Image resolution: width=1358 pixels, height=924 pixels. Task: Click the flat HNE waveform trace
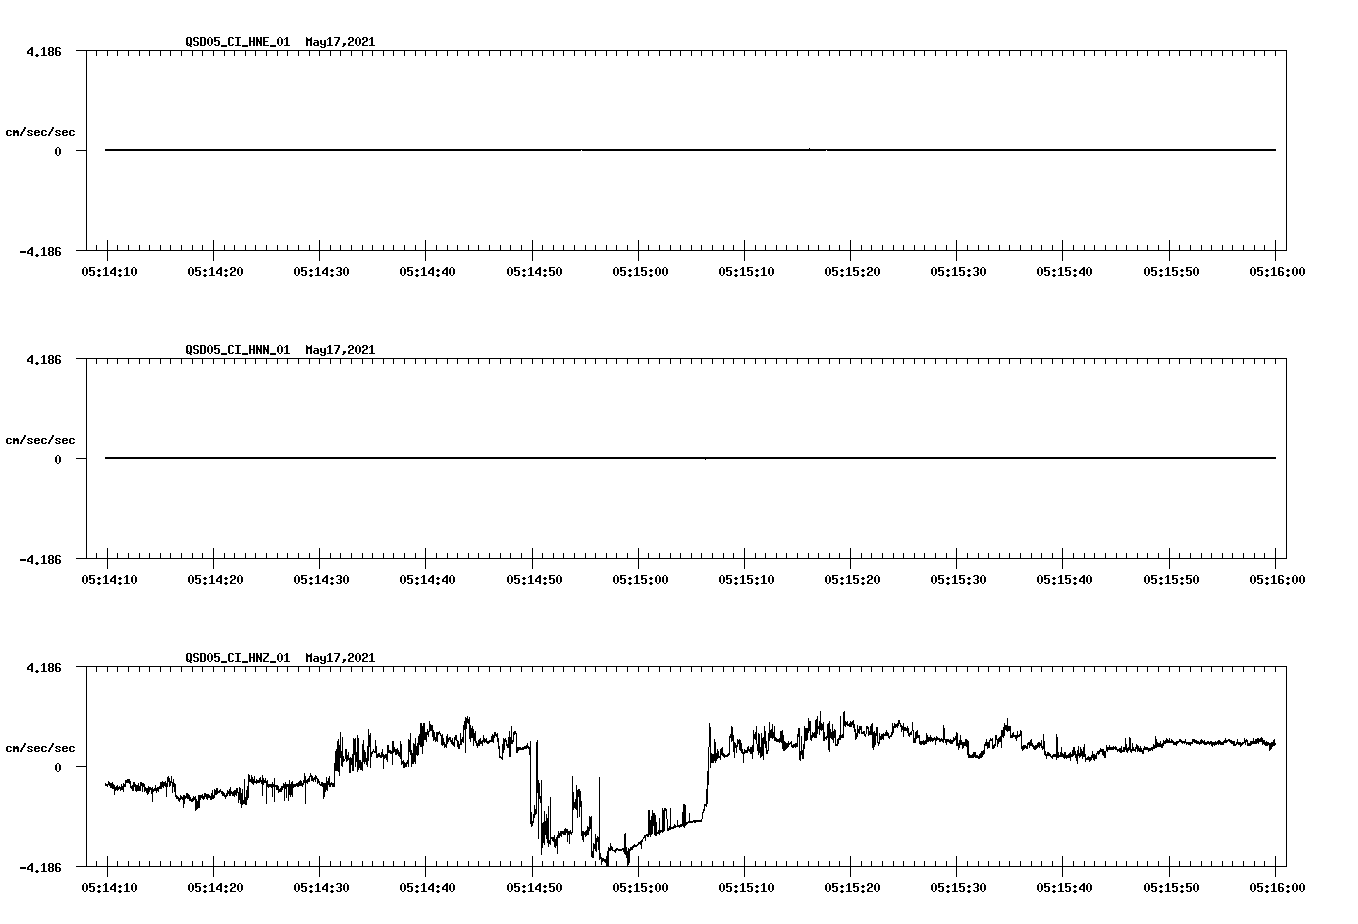tap(600, 150)
